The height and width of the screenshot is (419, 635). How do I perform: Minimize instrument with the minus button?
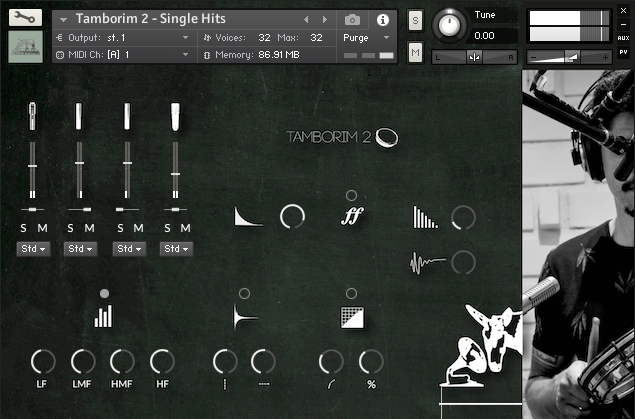tap(623, 24)
